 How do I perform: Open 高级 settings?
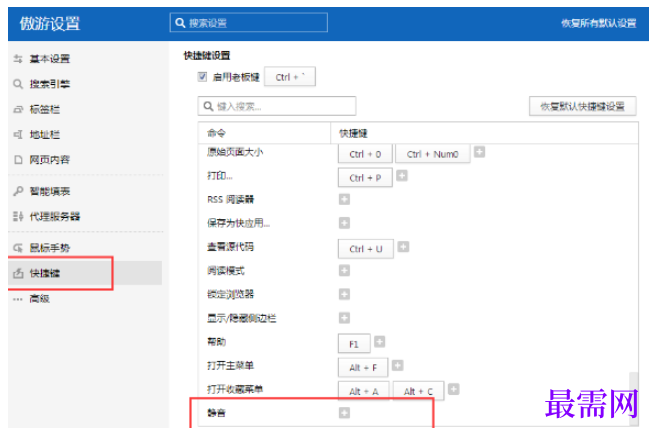coord(39,299)
